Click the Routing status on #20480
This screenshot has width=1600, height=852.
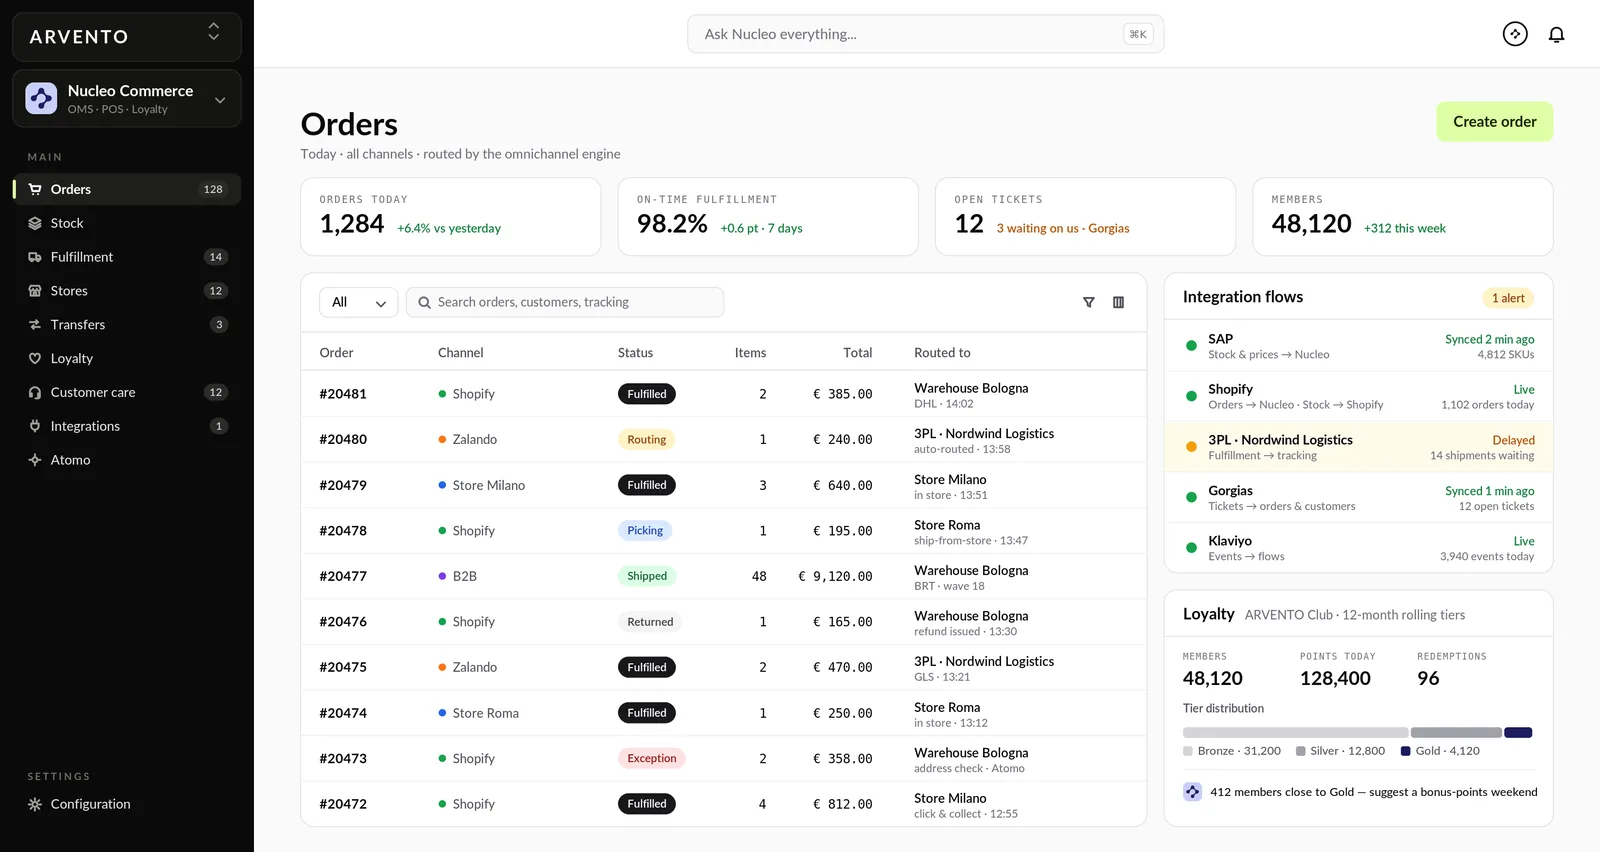point(647,440)
